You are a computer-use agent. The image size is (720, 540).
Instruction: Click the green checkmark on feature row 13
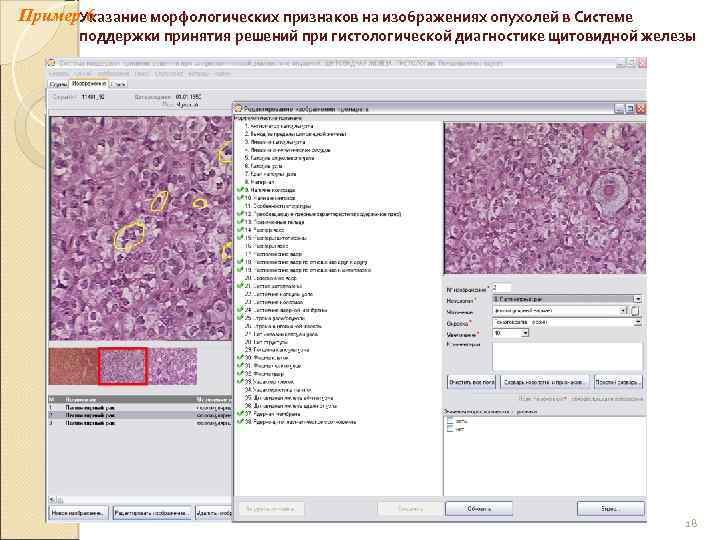click(240, 222)
